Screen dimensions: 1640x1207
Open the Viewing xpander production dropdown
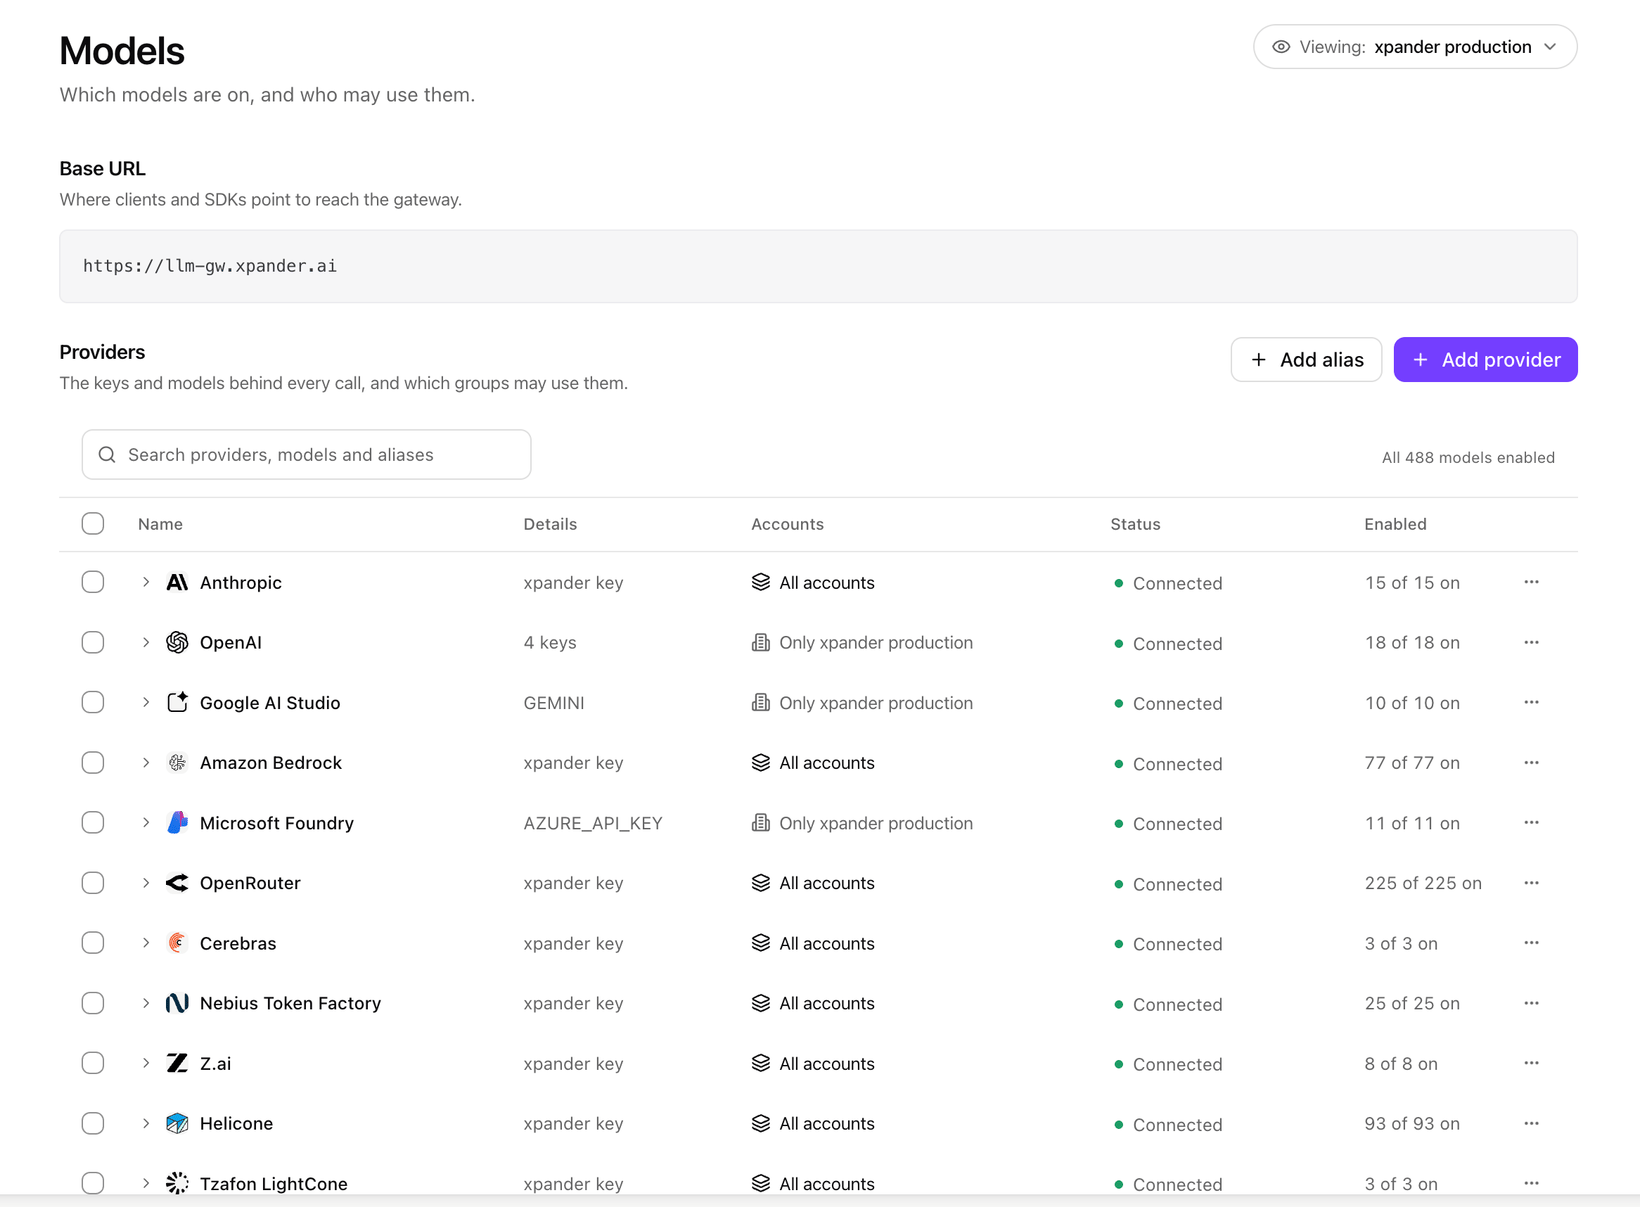pyautogui.click(x=1415, y=47)
